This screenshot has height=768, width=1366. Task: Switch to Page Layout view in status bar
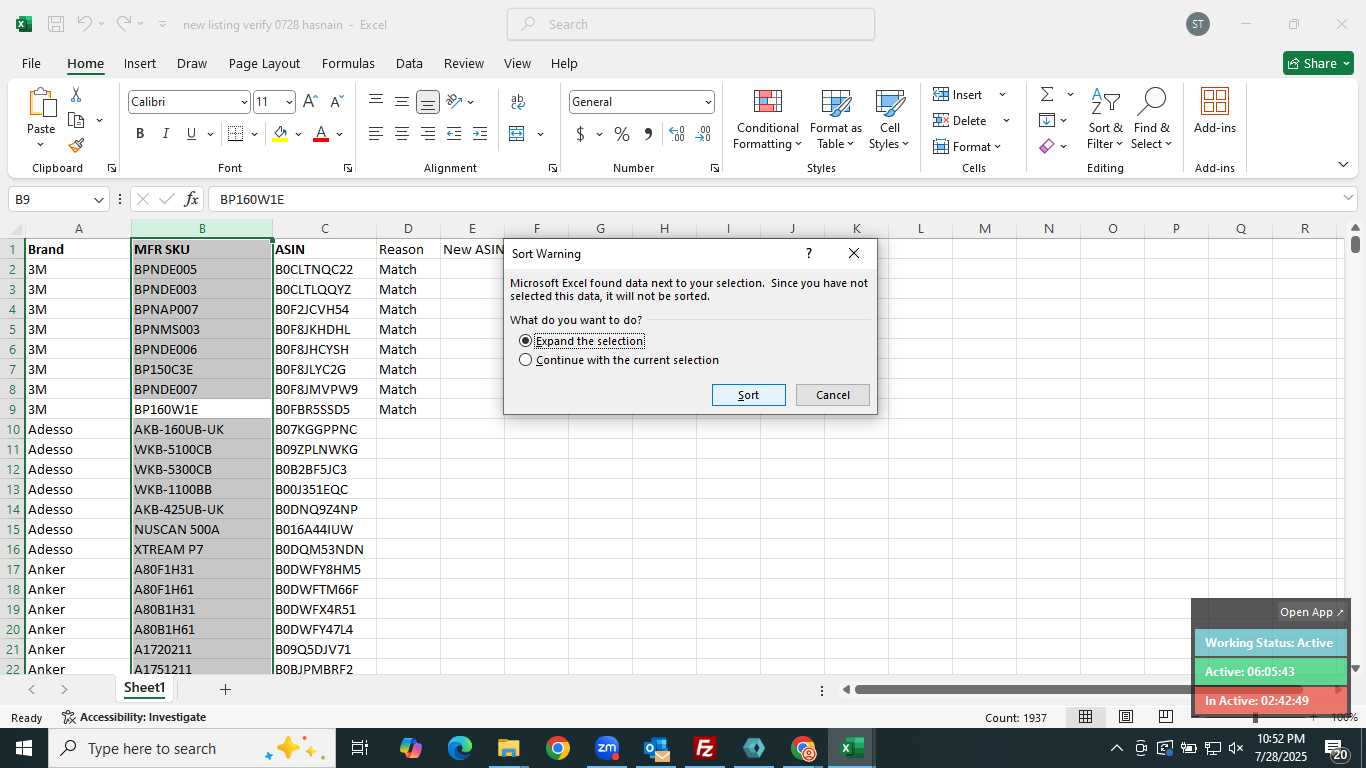coord(1126,717)
